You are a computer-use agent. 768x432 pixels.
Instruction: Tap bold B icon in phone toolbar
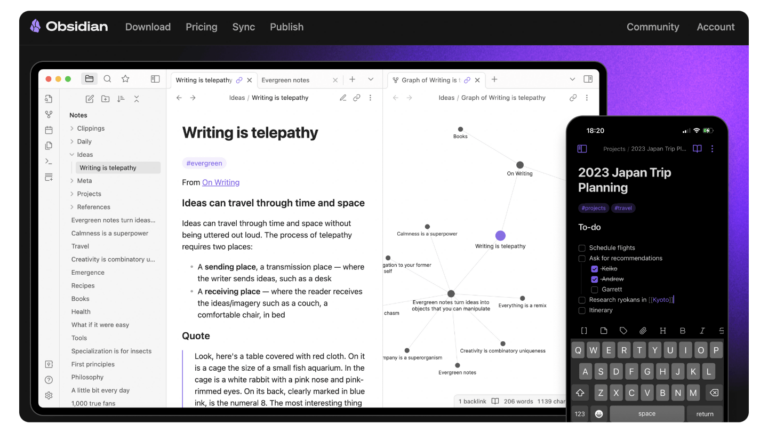pyautogui.click(x=682, y=331)
